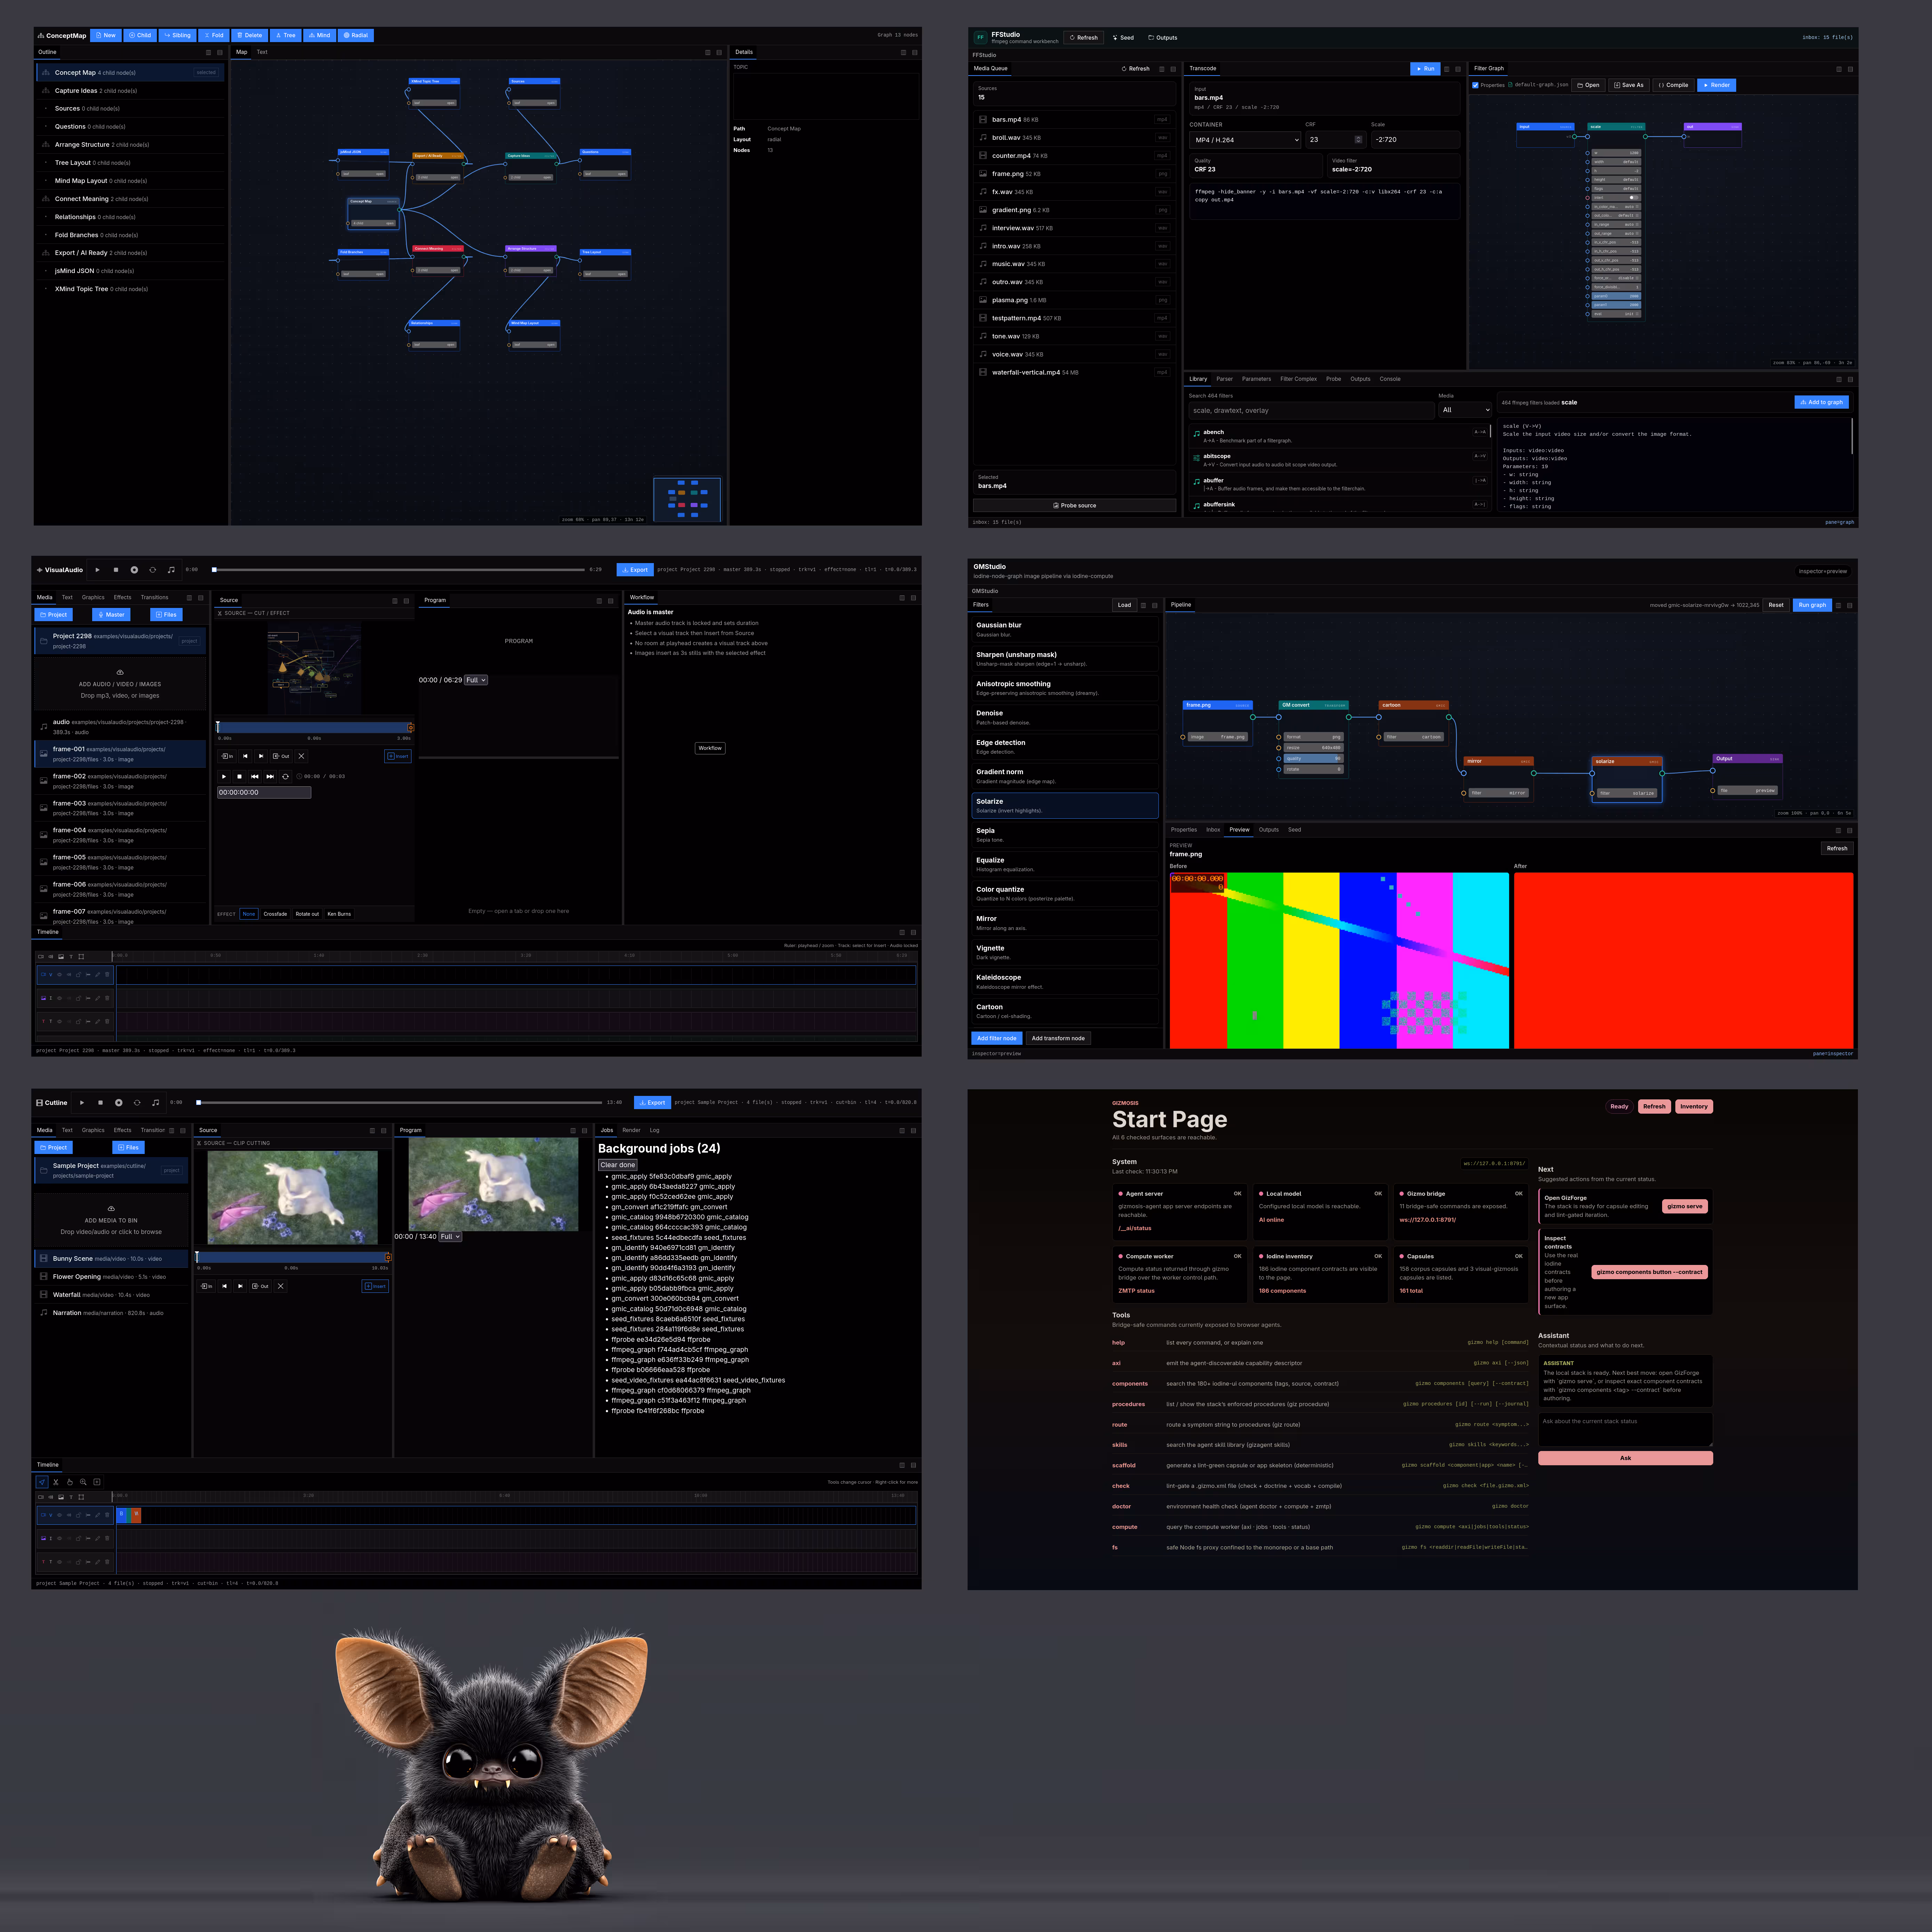Click the loop icon in Cutline transport

tap(137, 1102)
